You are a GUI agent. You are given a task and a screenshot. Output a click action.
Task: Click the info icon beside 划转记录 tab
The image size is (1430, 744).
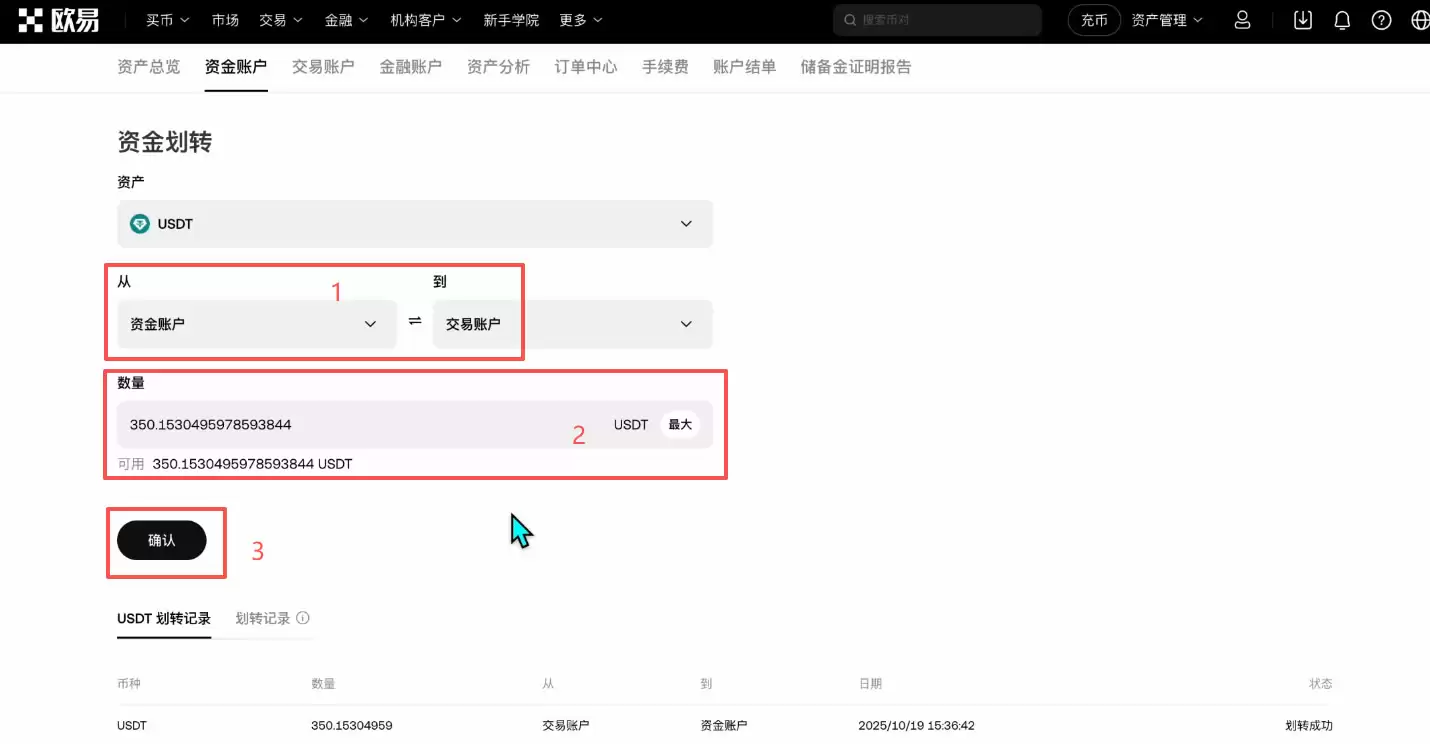click(x=303, y=618)
